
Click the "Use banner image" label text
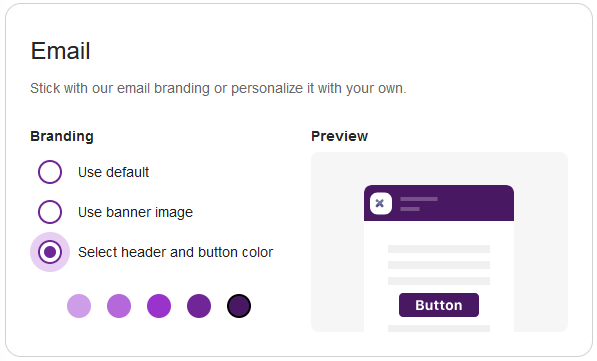tap(135, 212)
